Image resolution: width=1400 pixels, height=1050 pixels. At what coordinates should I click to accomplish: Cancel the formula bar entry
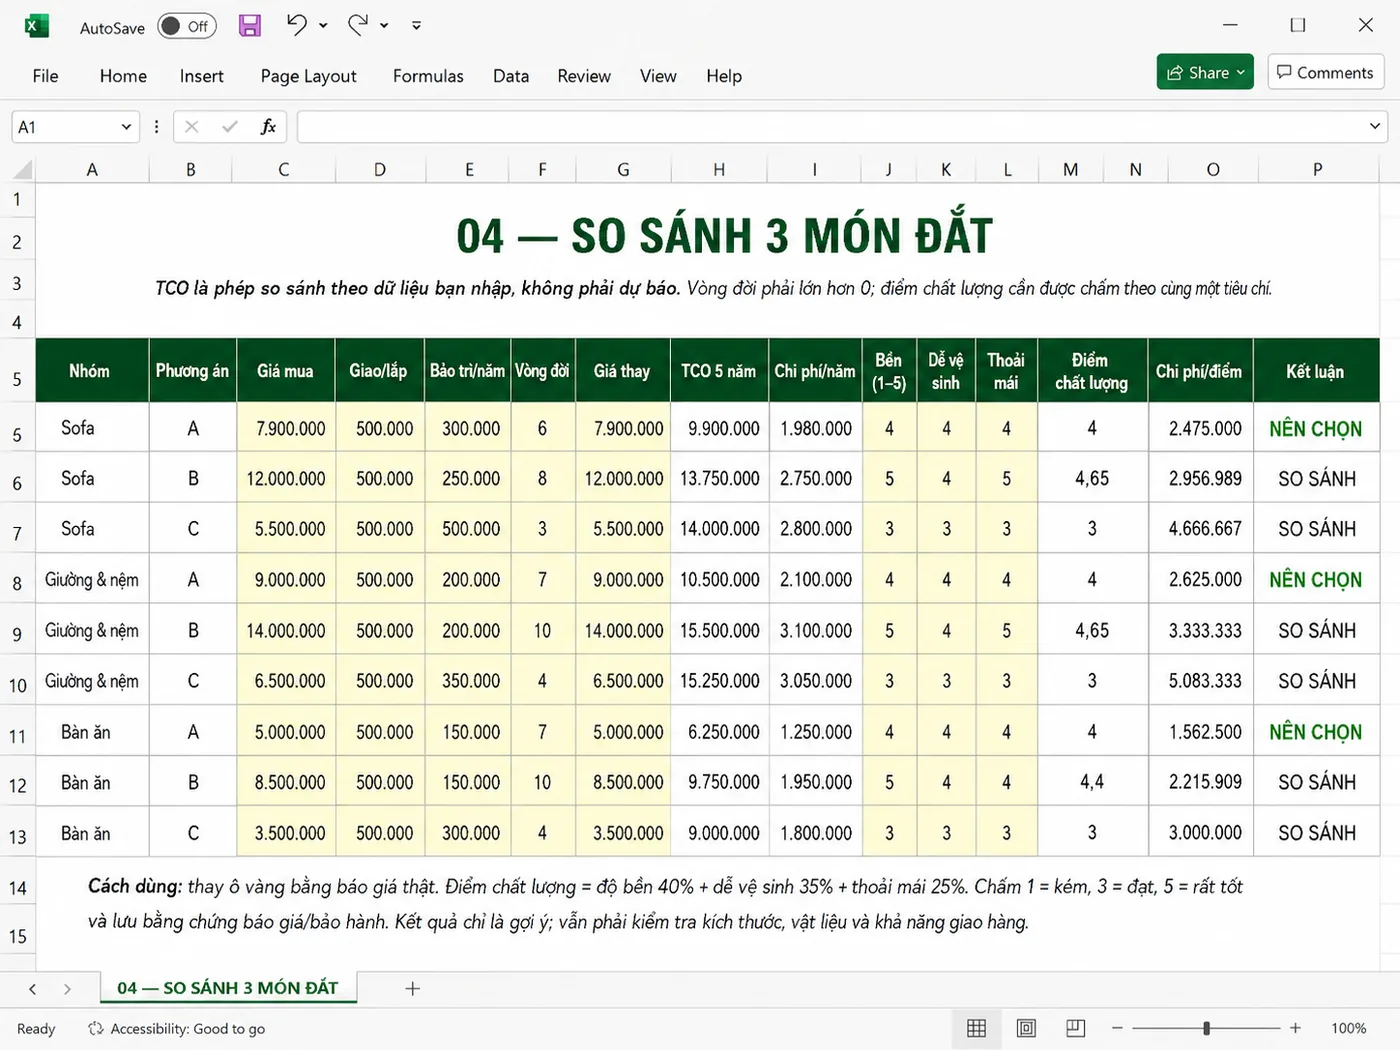pos(192,127)
